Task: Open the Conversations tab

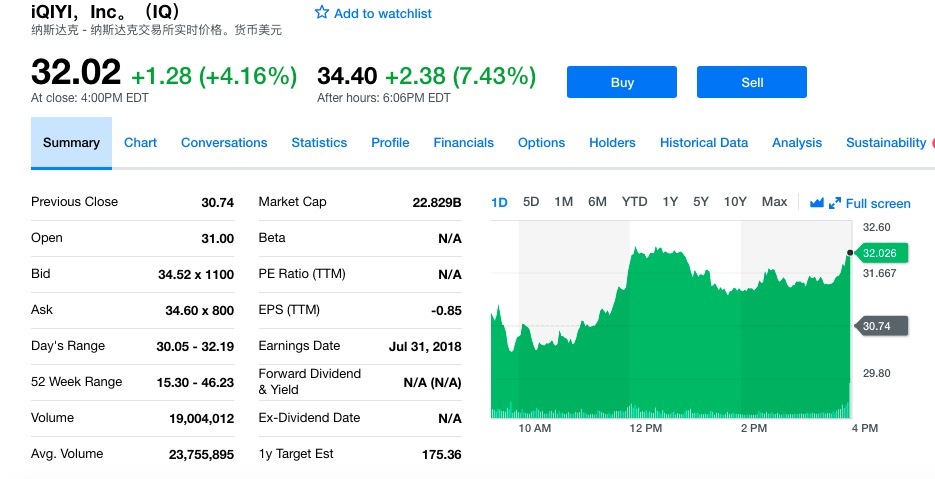Action: point(224,143)
